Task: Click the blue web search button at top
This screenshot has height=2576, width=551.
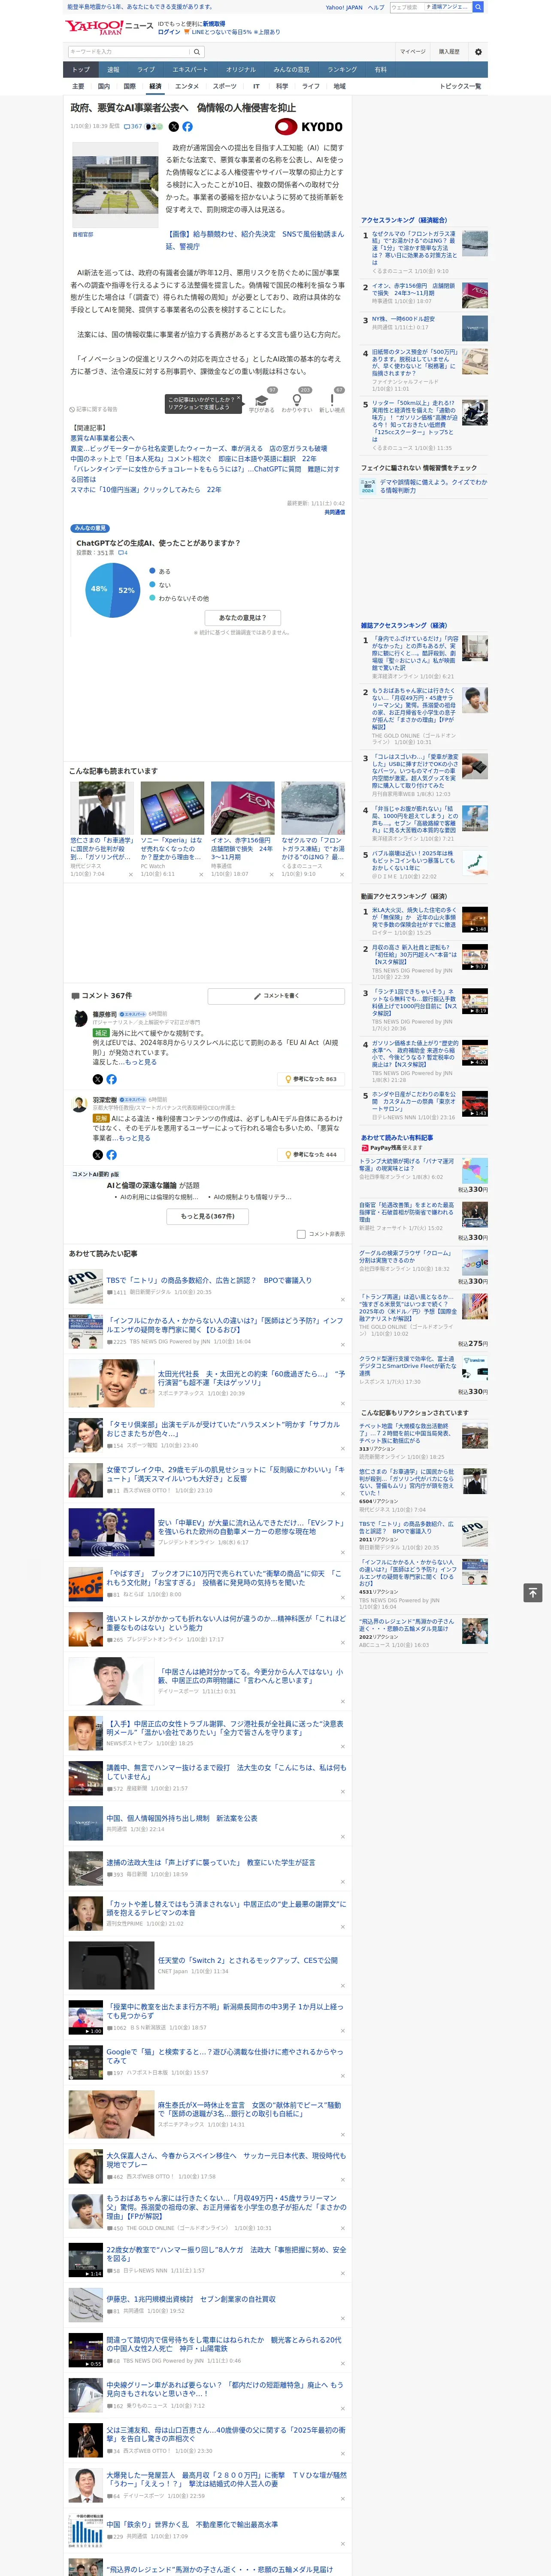Action: [x=478, y=7]
